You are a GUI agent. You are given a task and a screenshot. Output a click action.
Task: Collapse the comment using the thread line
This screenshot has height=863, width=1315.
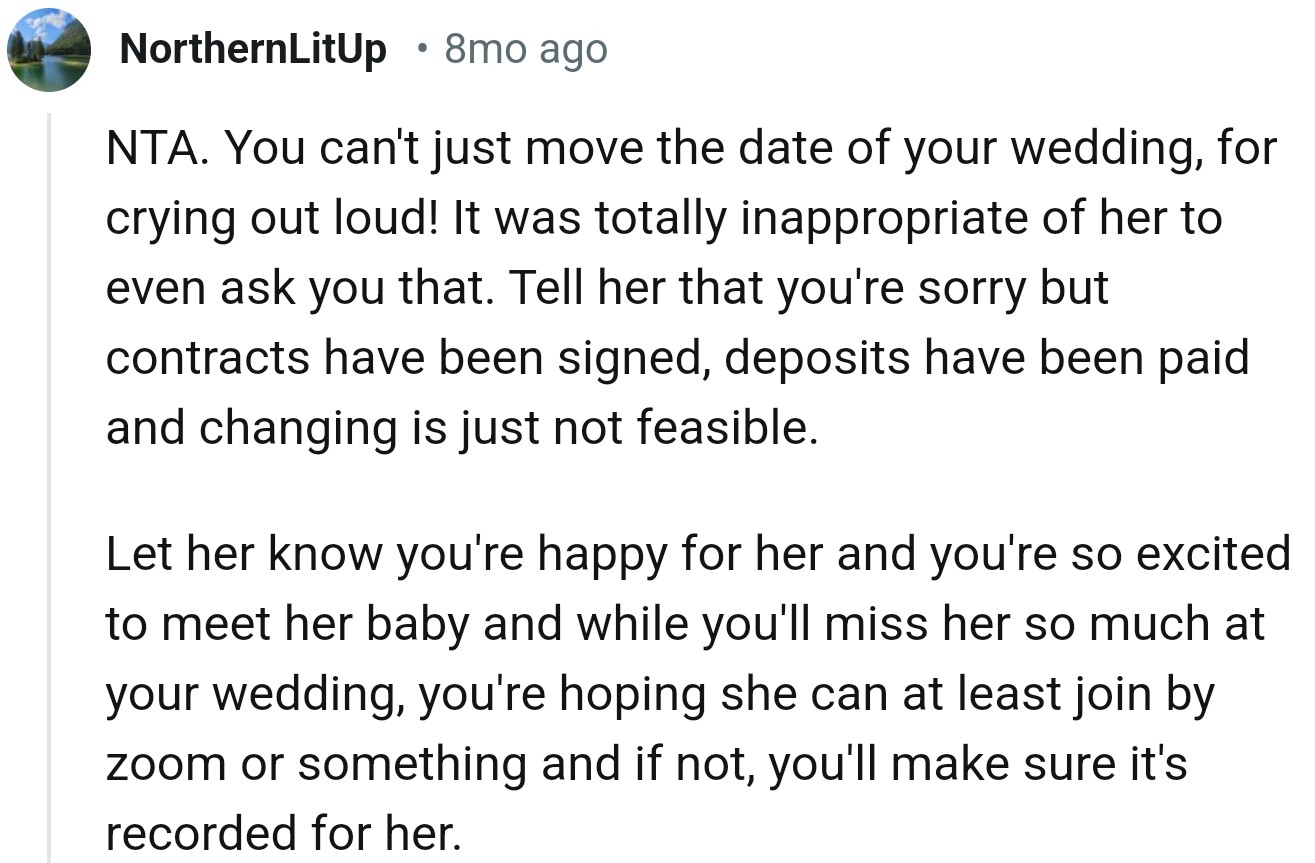tap(50, 480)
